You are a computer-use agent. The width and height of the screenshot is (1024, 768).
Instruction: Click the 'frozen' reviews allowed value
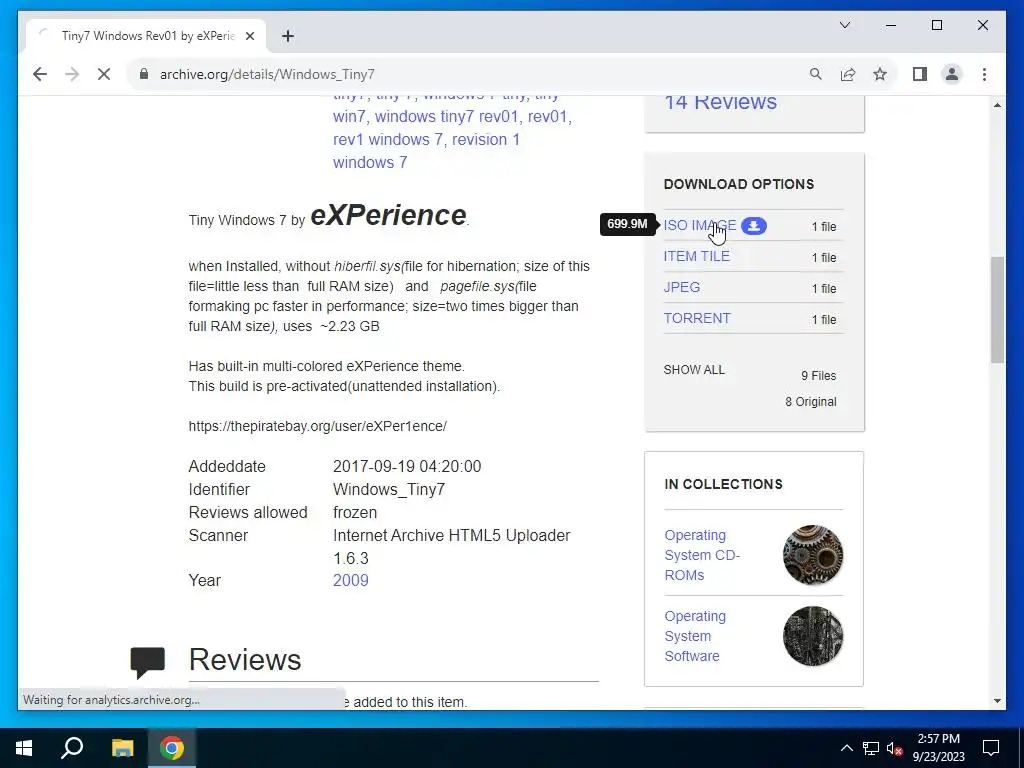[355, 513]
